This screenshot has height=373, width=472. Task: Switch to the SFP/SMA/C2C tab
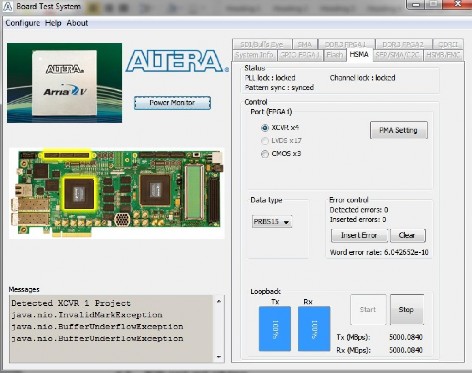coord(397,55)
